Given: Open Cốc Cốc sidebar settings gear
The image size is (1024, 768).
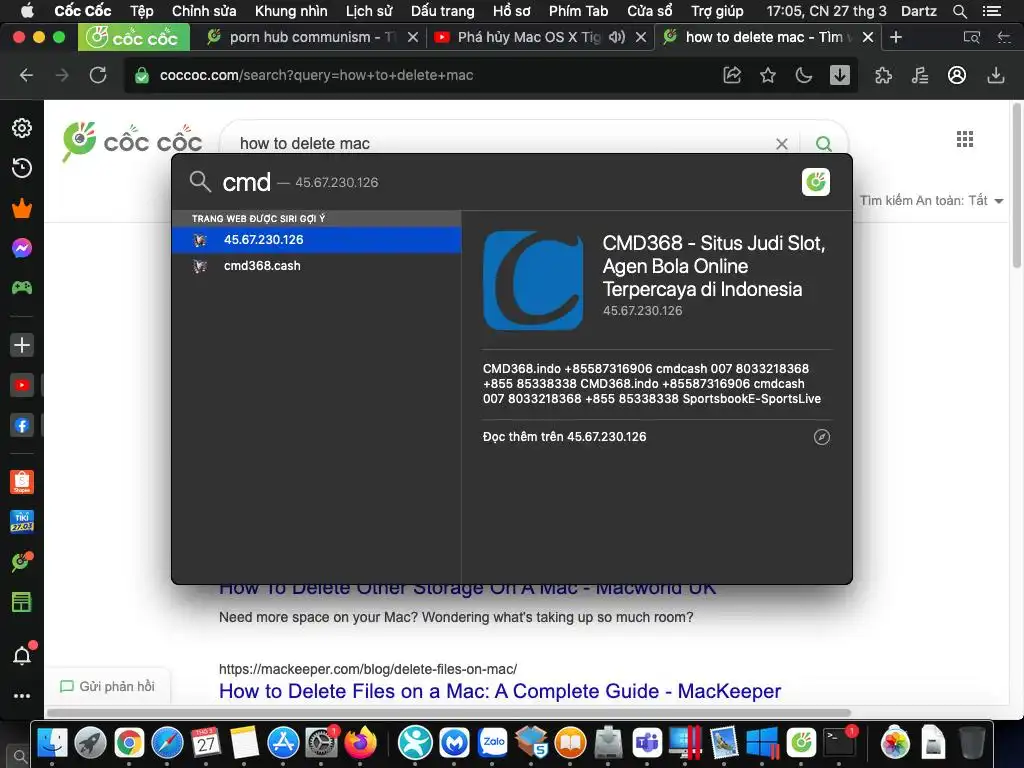Looking at the screenshot, I should pyautogui.click(x=22, y=128).
